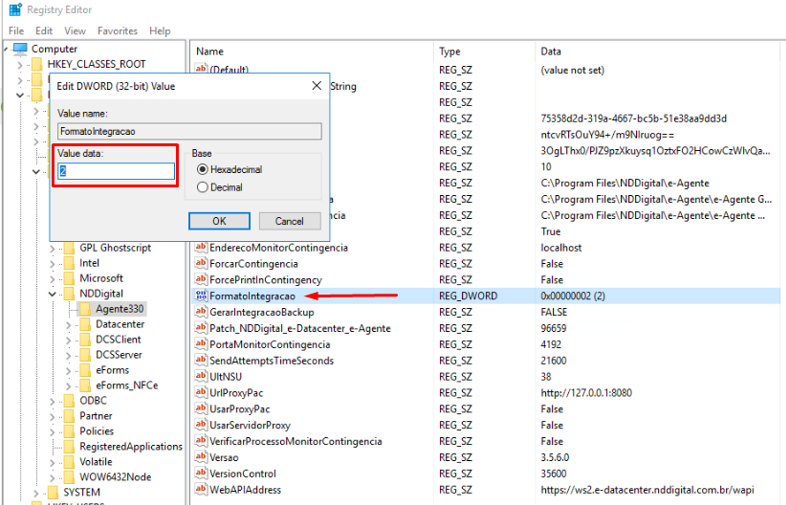This screenshot has height=505, width=786.
Task: Click the FormatoIntegracao DWORD value icon
Action: (x=200, y=296)
